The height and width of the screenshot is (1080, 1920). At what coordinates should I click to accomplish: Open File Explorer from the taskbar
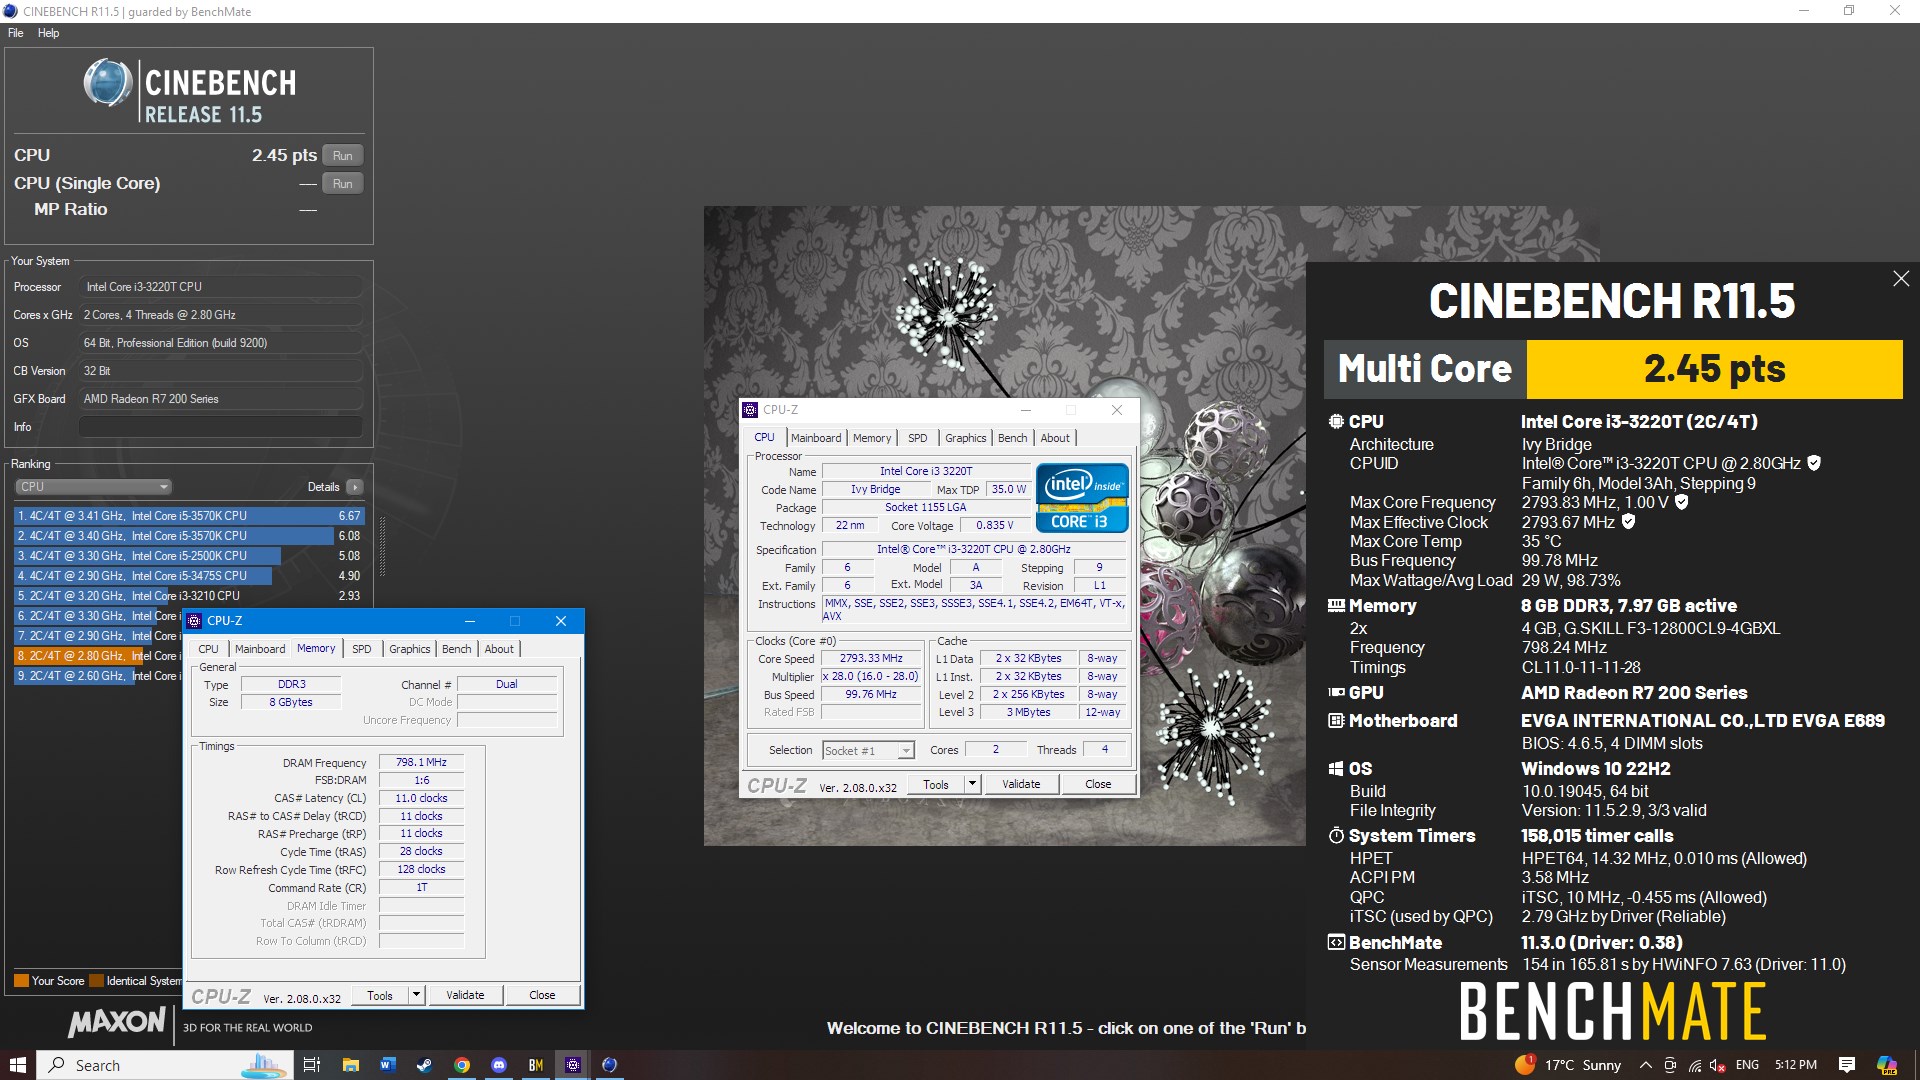(x=350, y=1065)
